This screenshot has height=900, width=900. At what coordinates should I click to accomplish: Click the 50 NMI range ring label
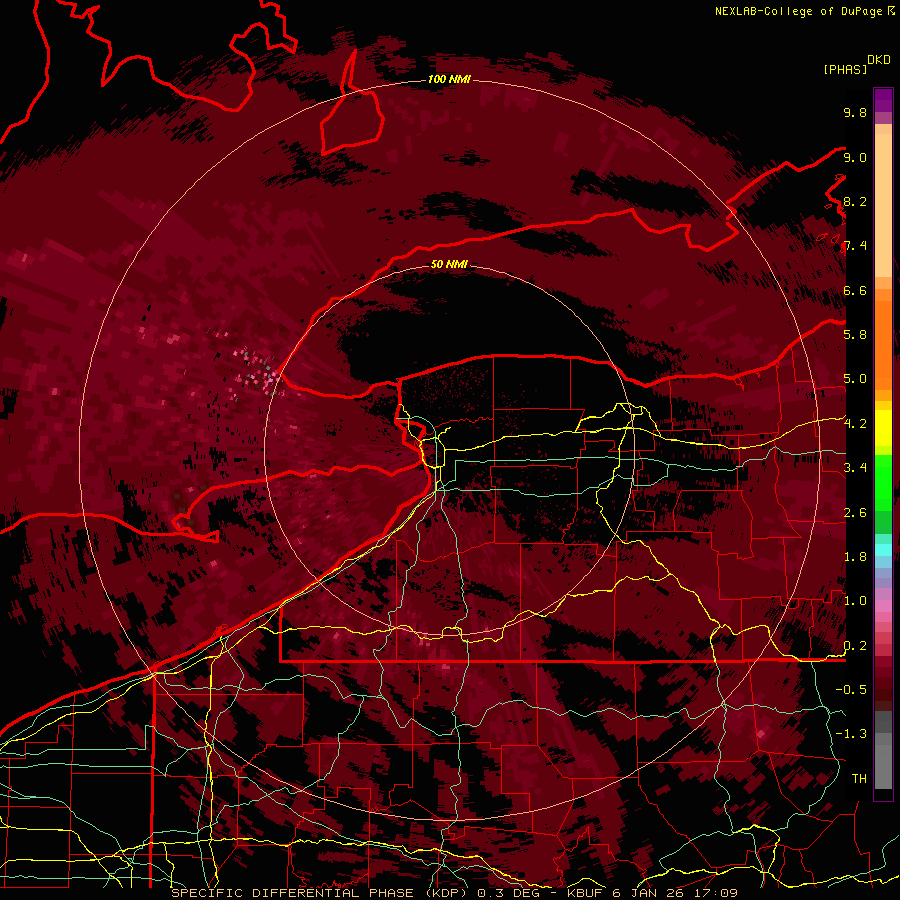click(x=449, y=264)
